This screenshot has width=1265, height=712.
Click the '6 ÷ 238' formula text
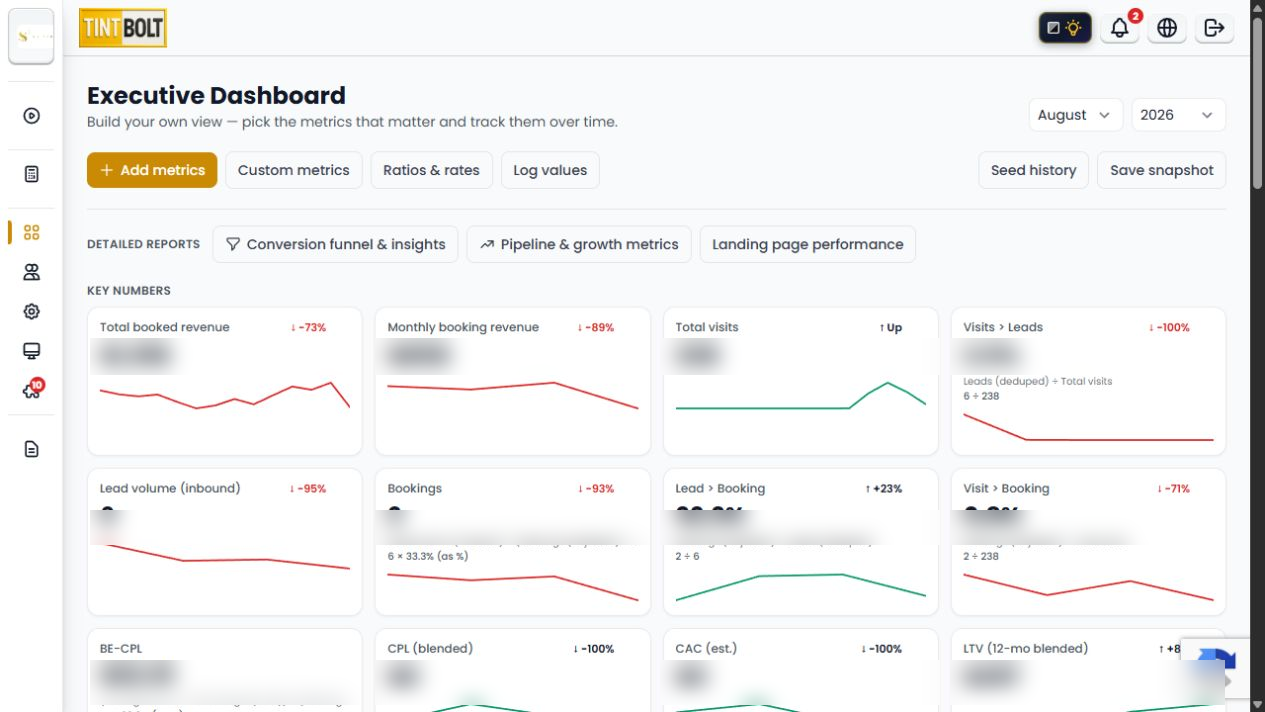pos(981,396)
